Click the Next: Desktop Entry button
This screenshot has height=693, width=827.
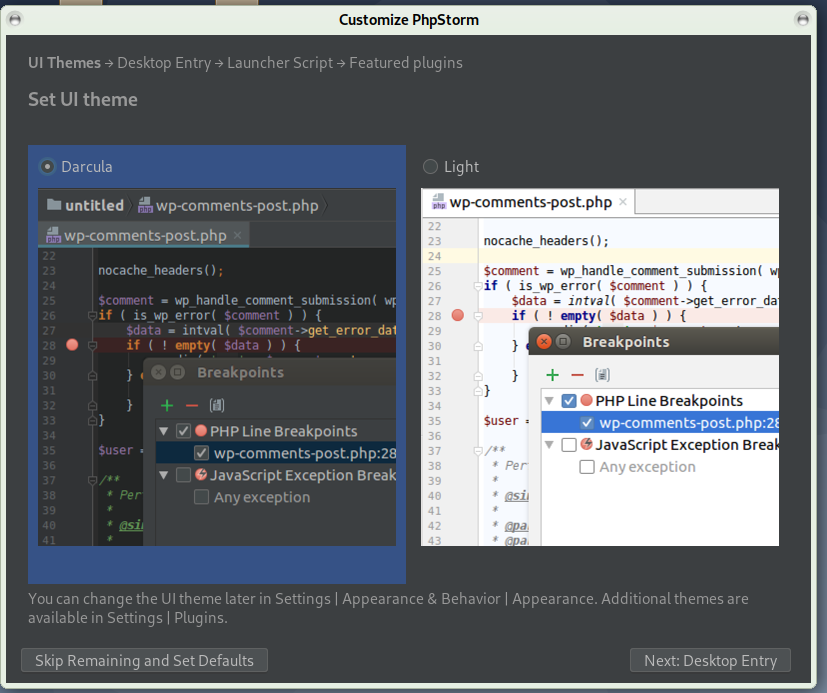point(710,660)
